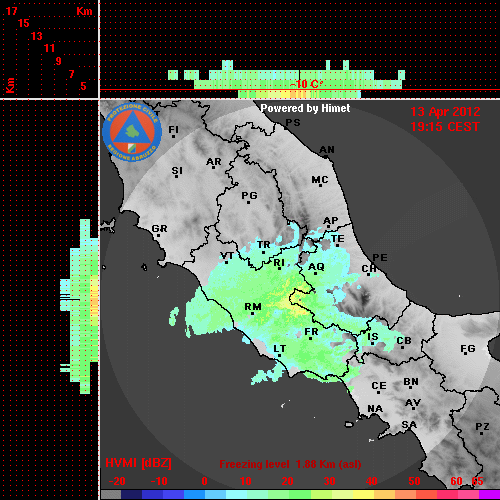This screenshot has height=500, width=500.
Task: Click the PZ city label
Action: [482, 426]
